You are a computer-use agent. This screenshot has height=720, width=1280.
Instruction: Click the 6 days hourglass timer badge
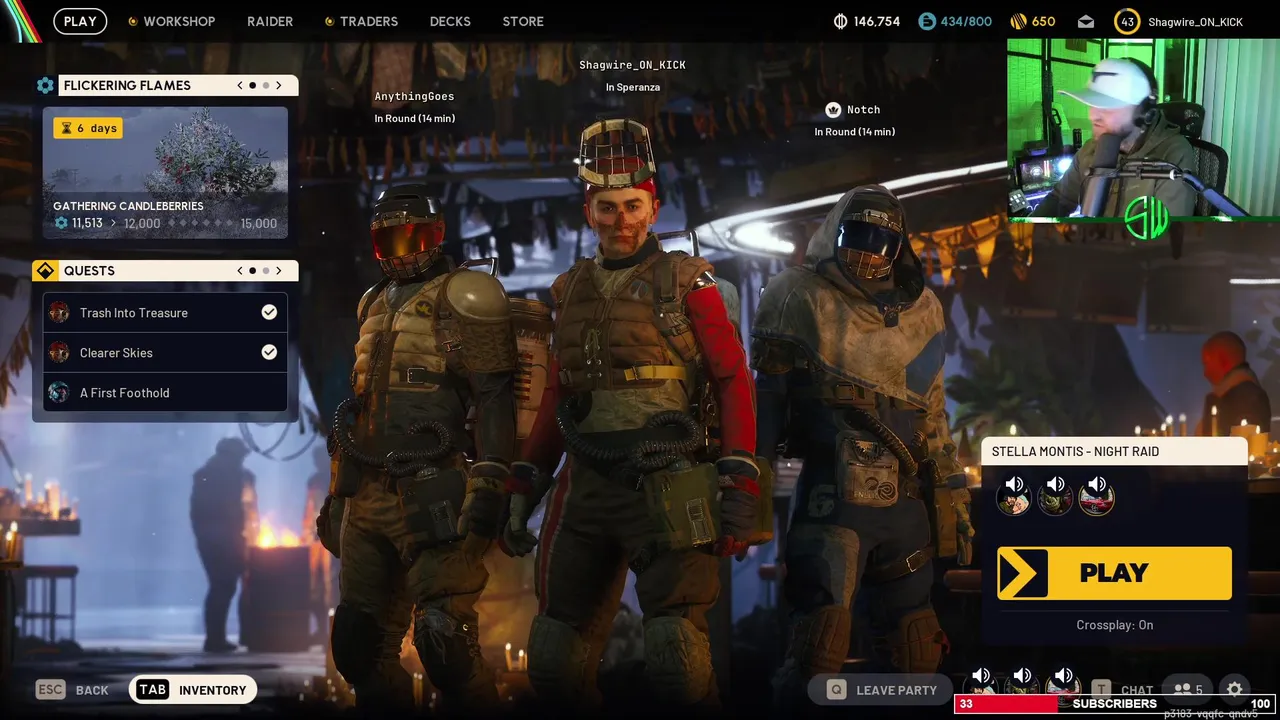(88, 128)
